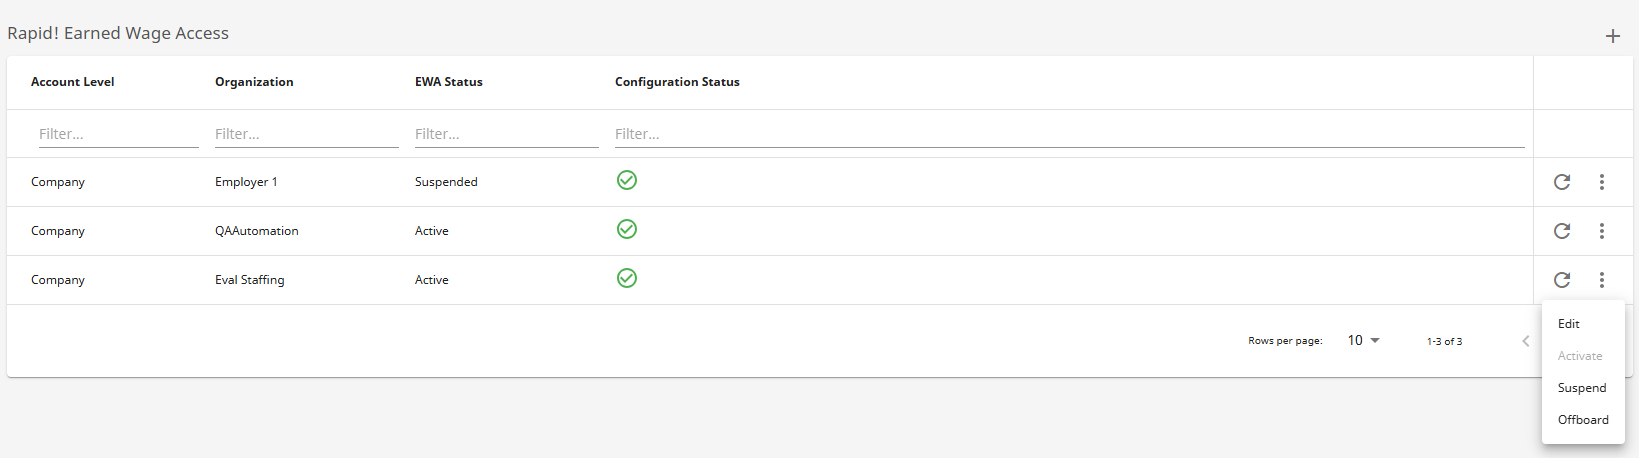Select Edit from the context menu
This screenshot has height=458, width=1639.
coord(1569,324)
